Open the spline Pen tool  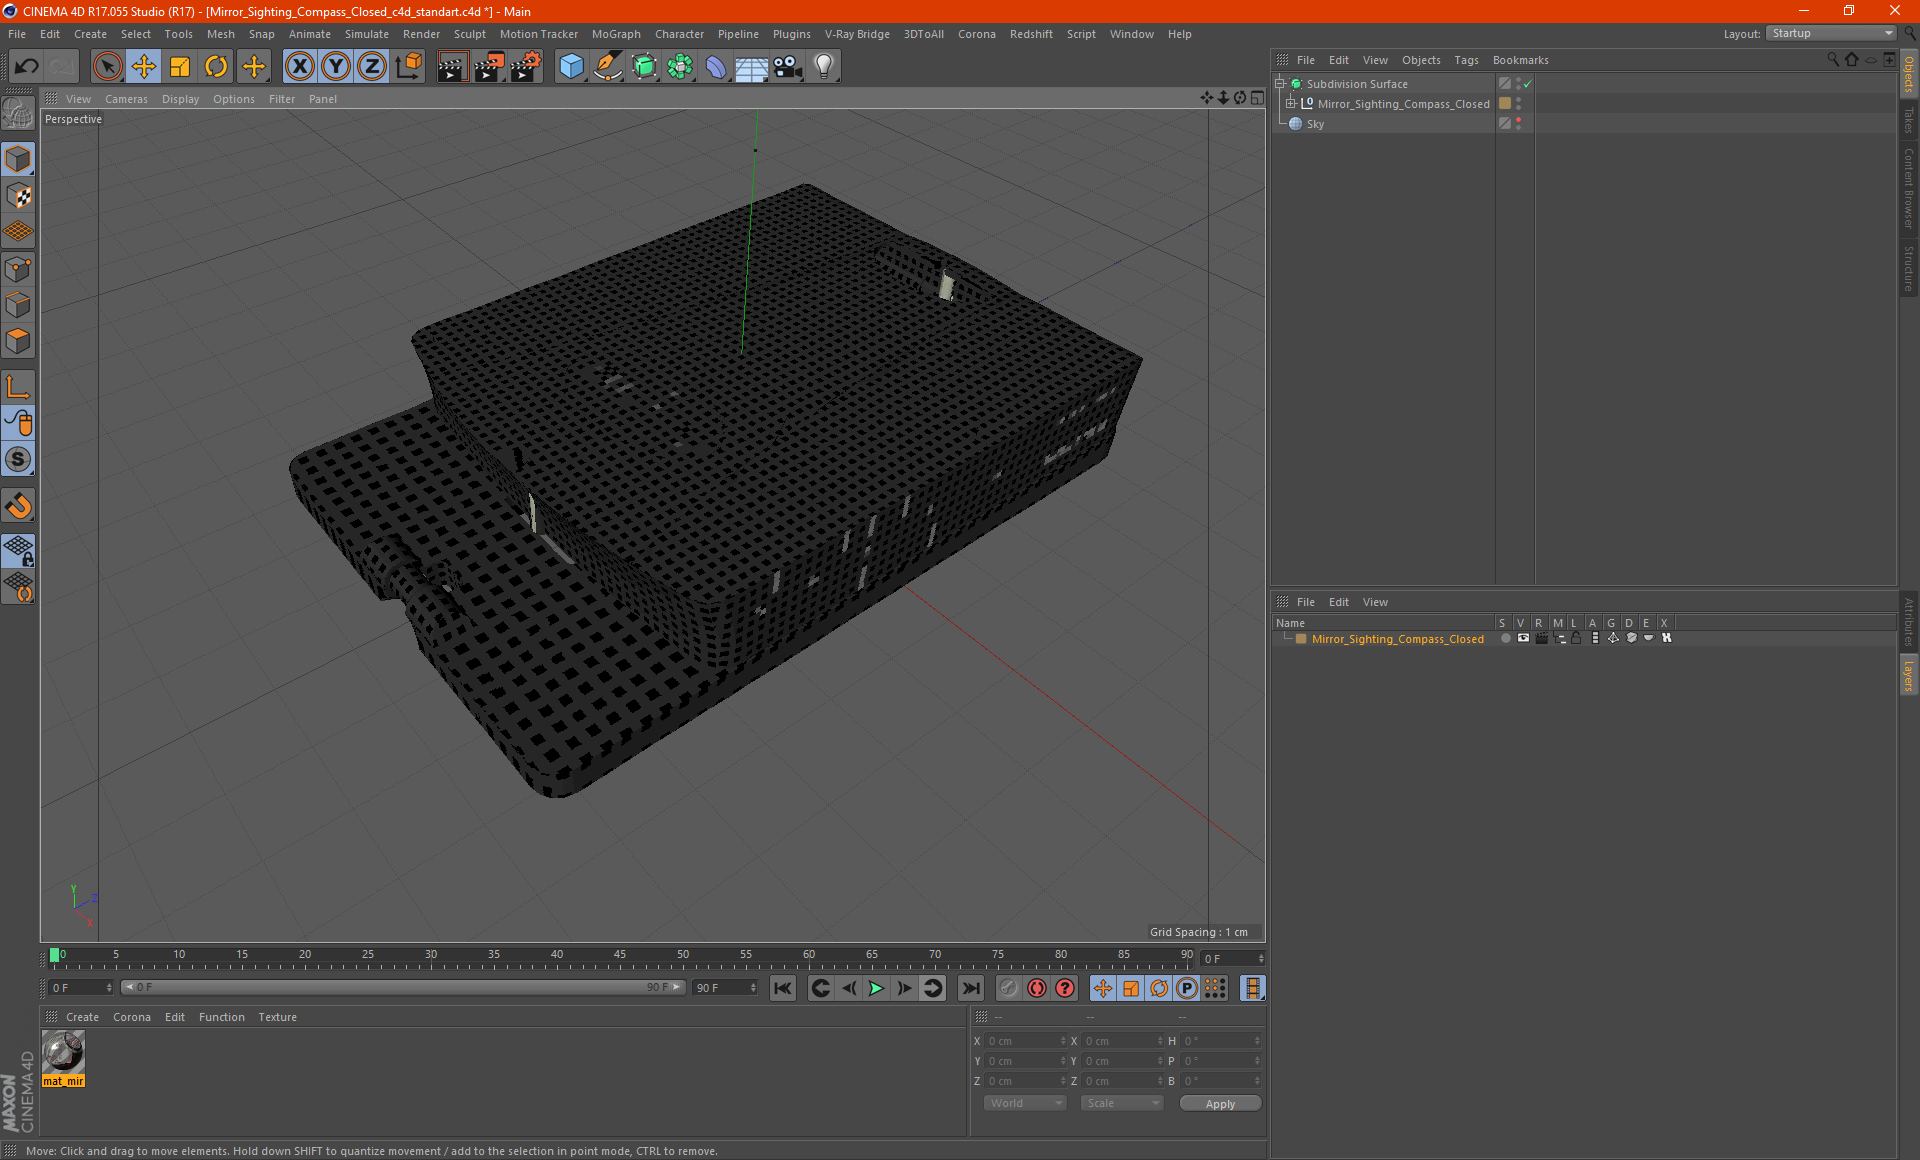coord(608,67)
